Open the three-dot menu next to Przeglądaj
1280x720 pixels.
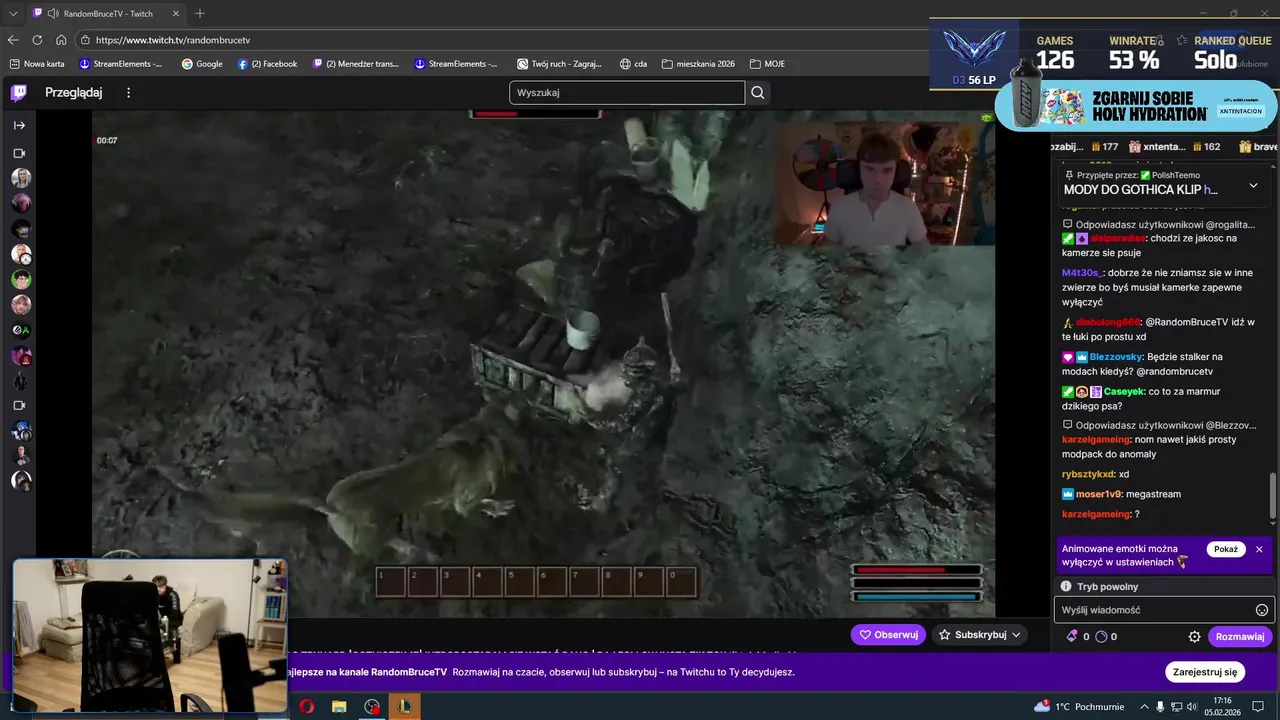point(128,93)
